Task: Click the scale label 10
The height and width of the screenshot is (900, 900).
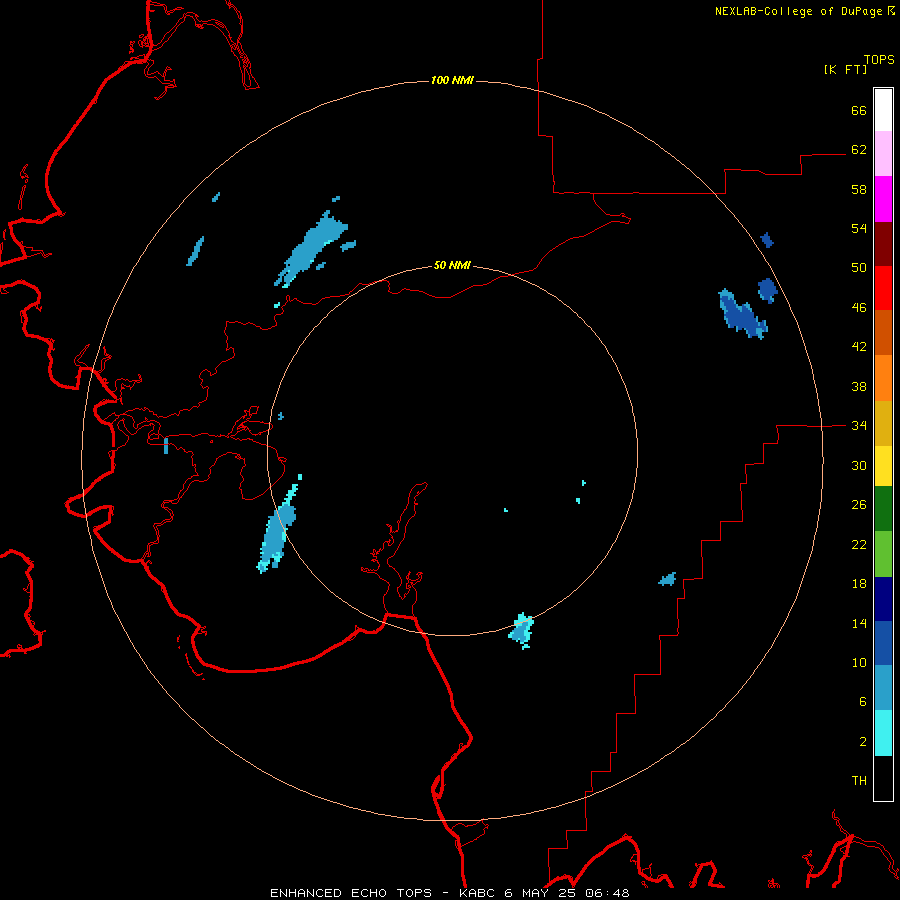Action: click(859, 662)
